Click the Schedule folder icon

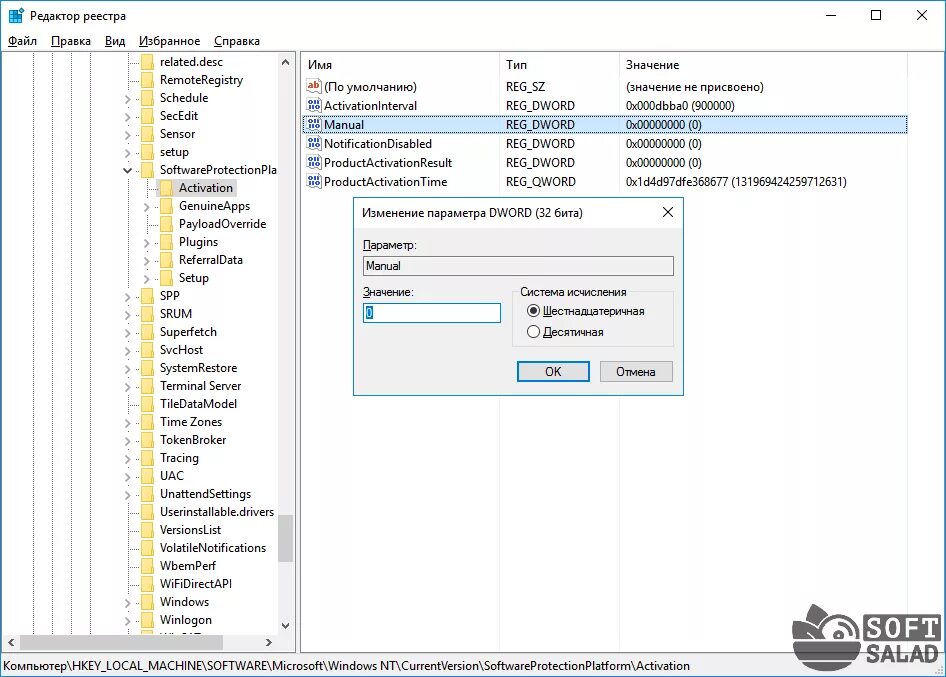coord(147,98)
